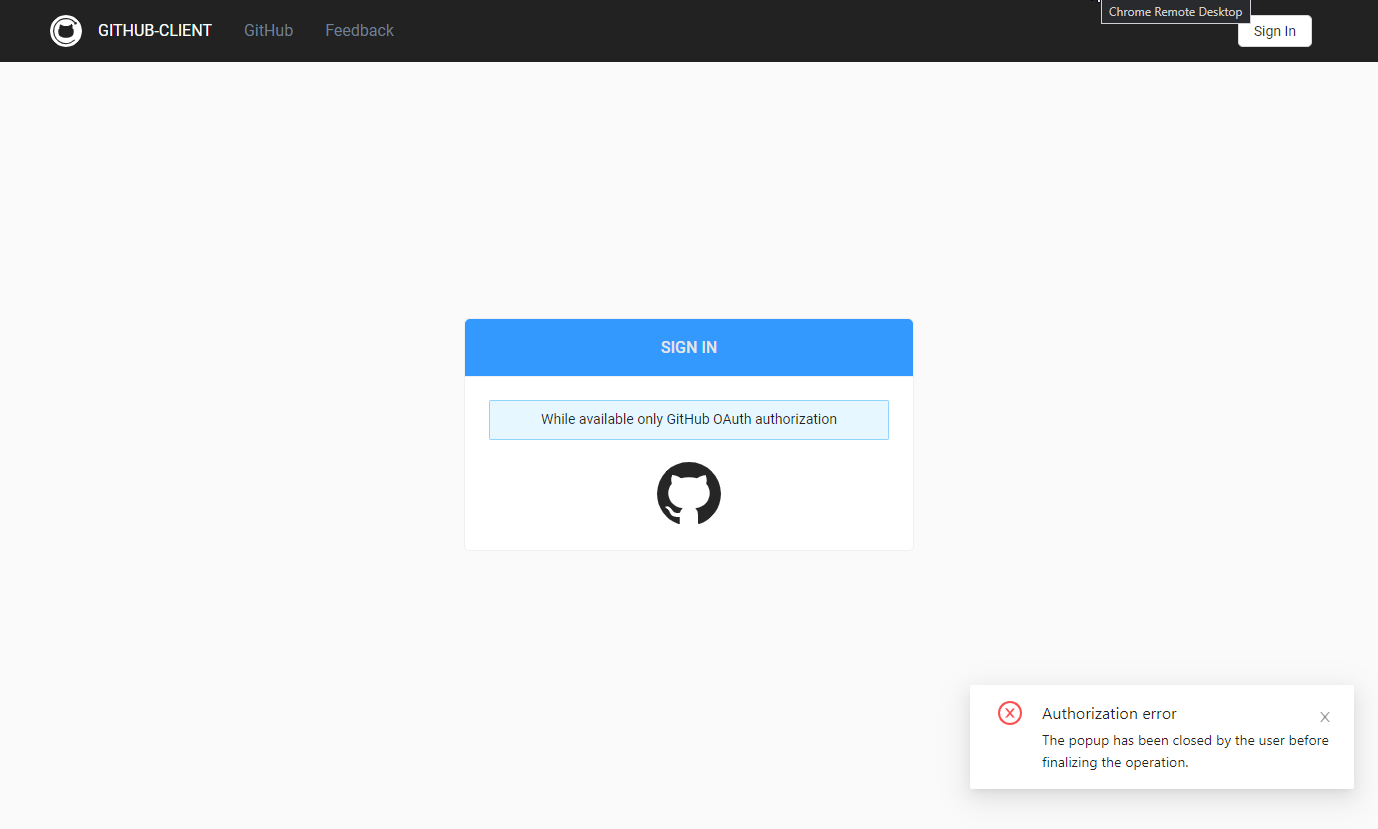Click the red error icon in notification
1378x829 pixels.
(1010, 713)
